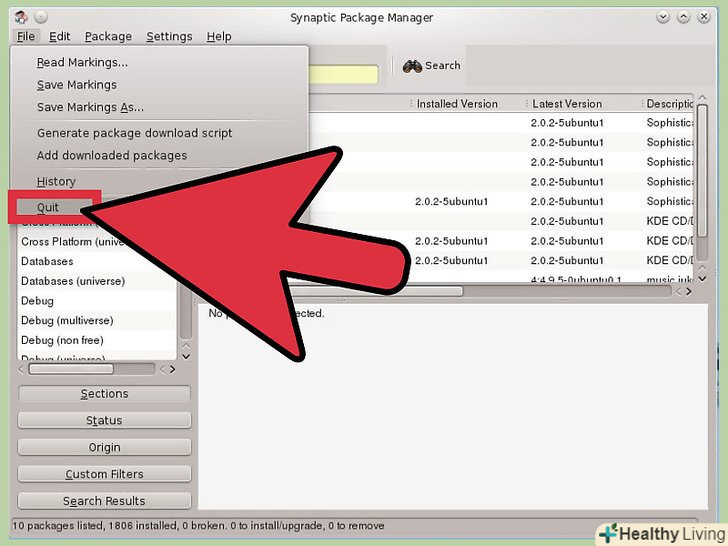Click the package list horizontal scroll right arrow
The image size is (728, 546).
689,292
